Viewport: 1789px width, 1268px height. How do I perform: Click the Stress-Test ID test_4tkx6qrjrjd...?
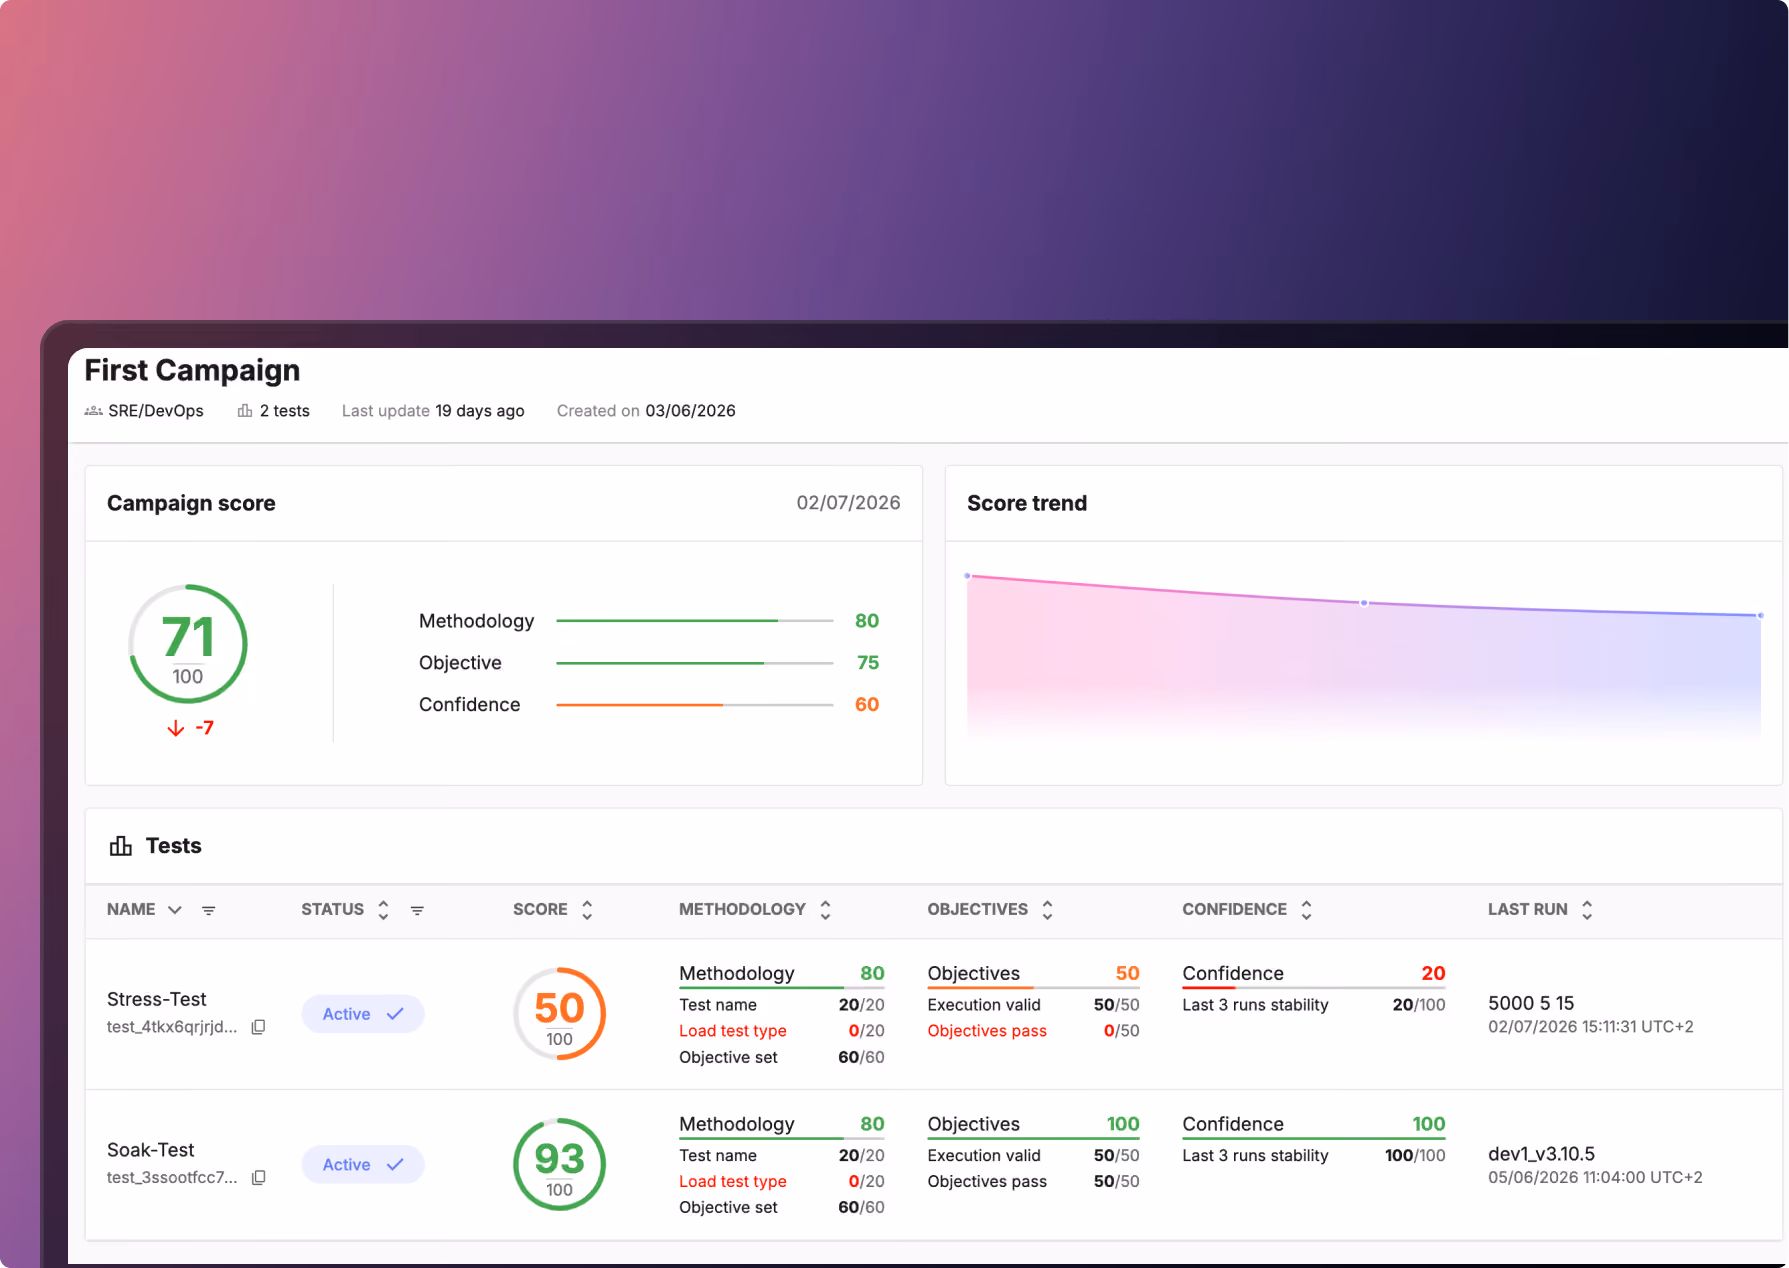click(x=172, y=1027)
